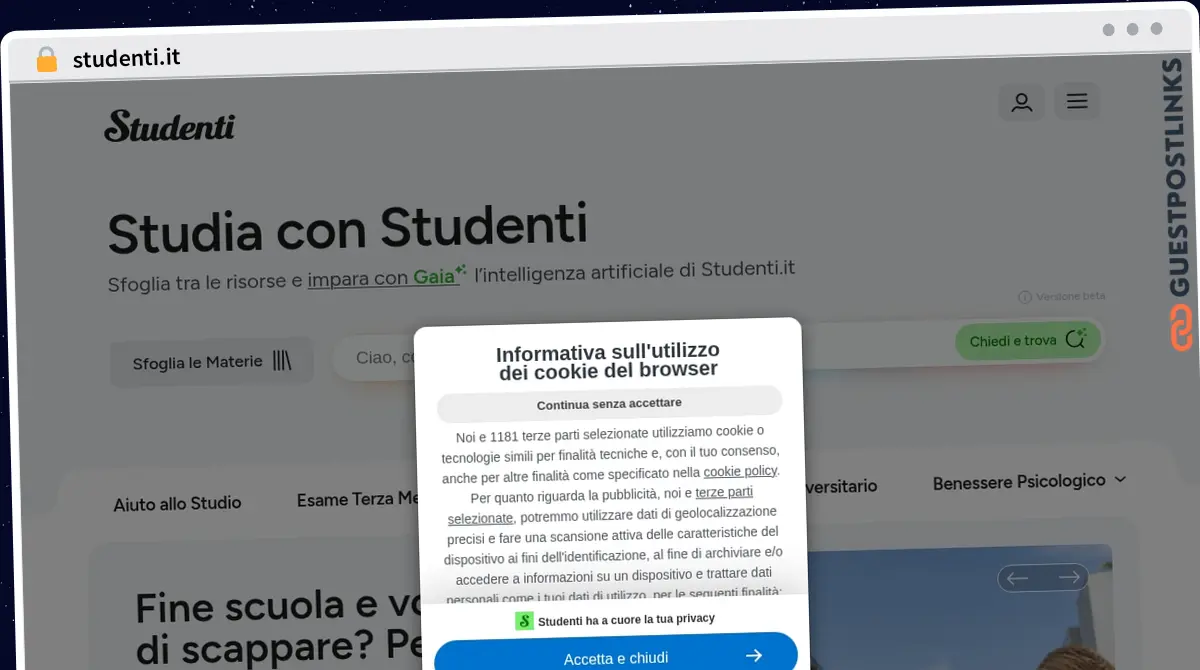Viewport: 1200px width, 670px height.
Task: Click the Studenti logo
Action: [170, 126]
